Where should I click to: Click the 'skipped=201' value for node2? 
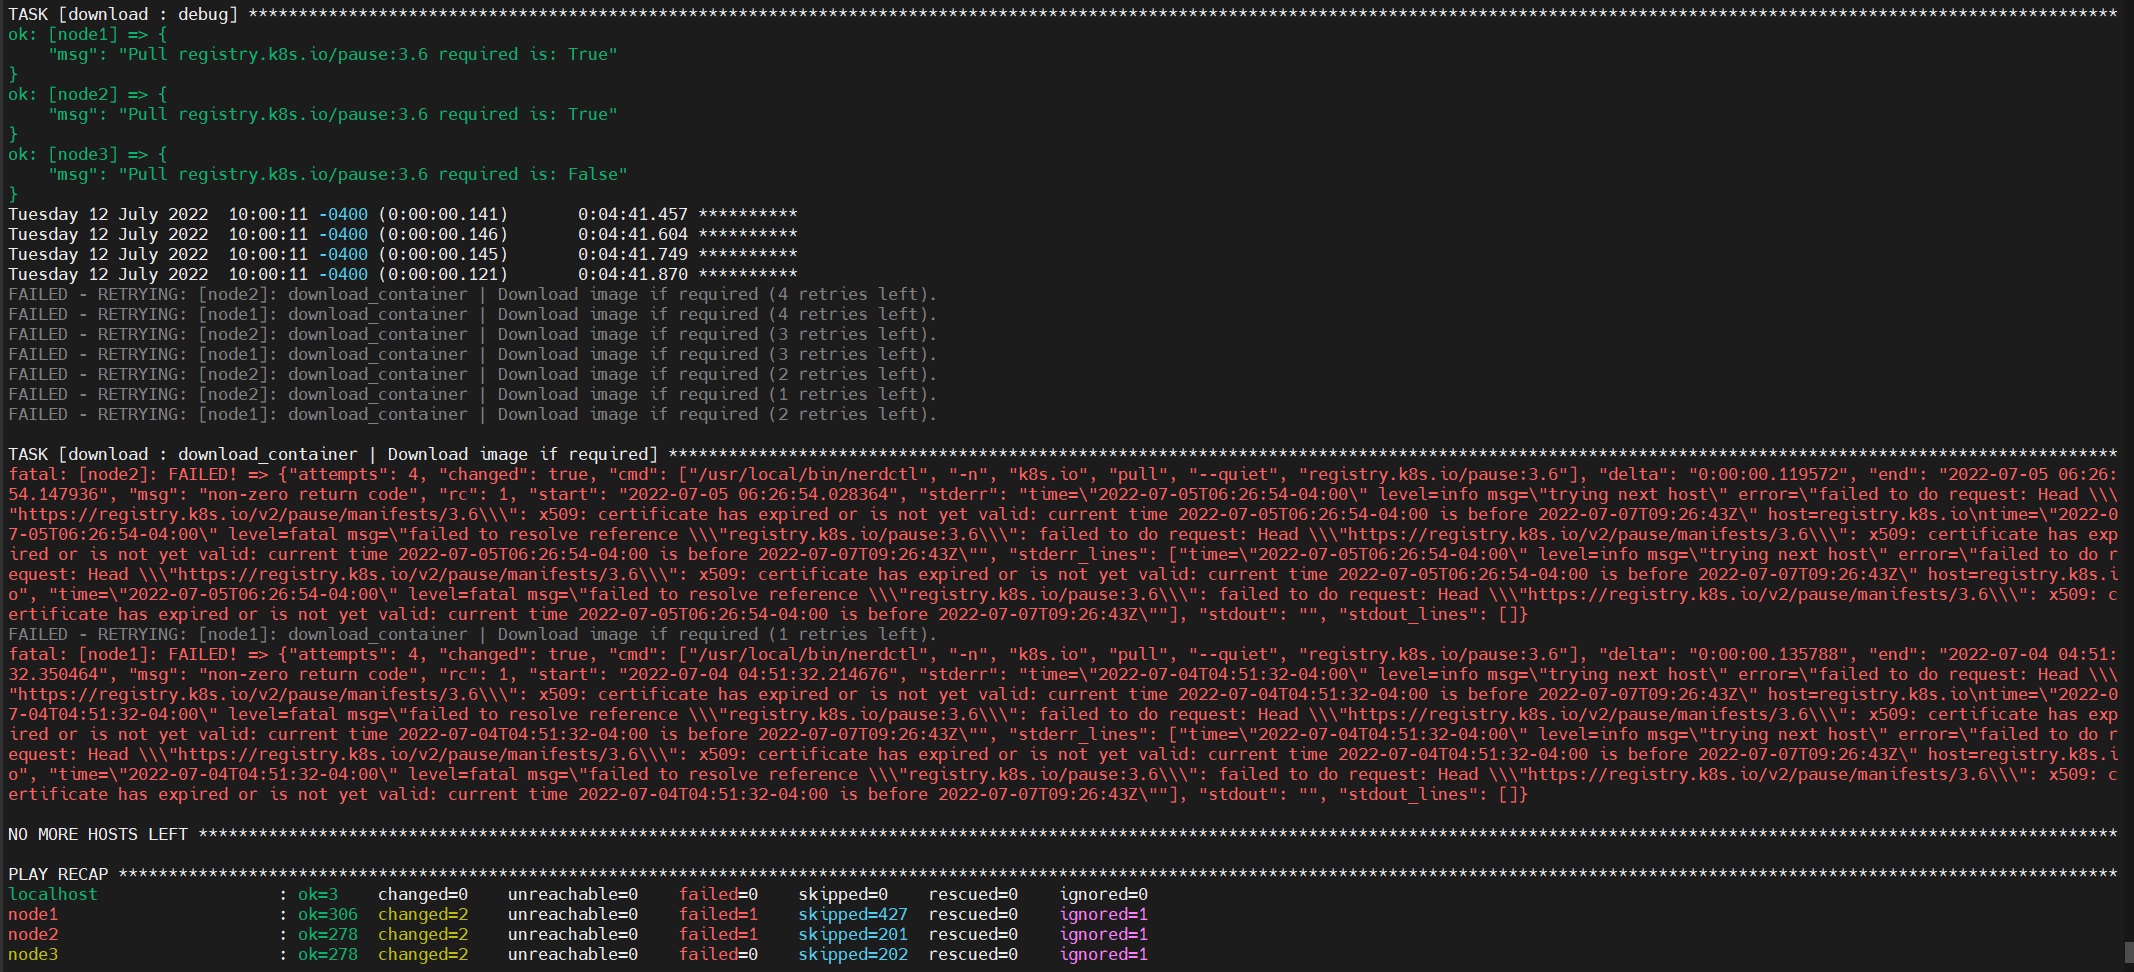(853, 934)
